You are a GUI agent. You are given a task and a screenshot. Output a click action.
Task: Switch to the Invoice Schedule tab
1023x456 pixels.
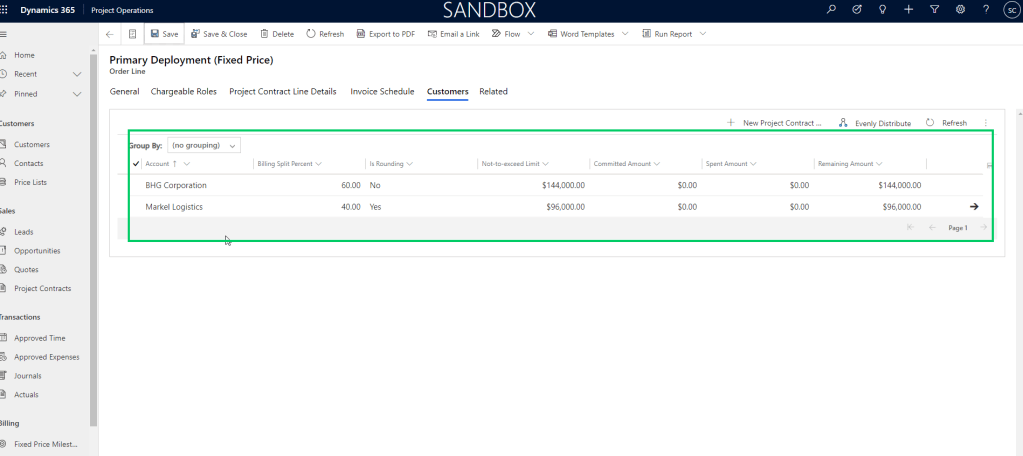pyautogui.click(x=382, y=91)
